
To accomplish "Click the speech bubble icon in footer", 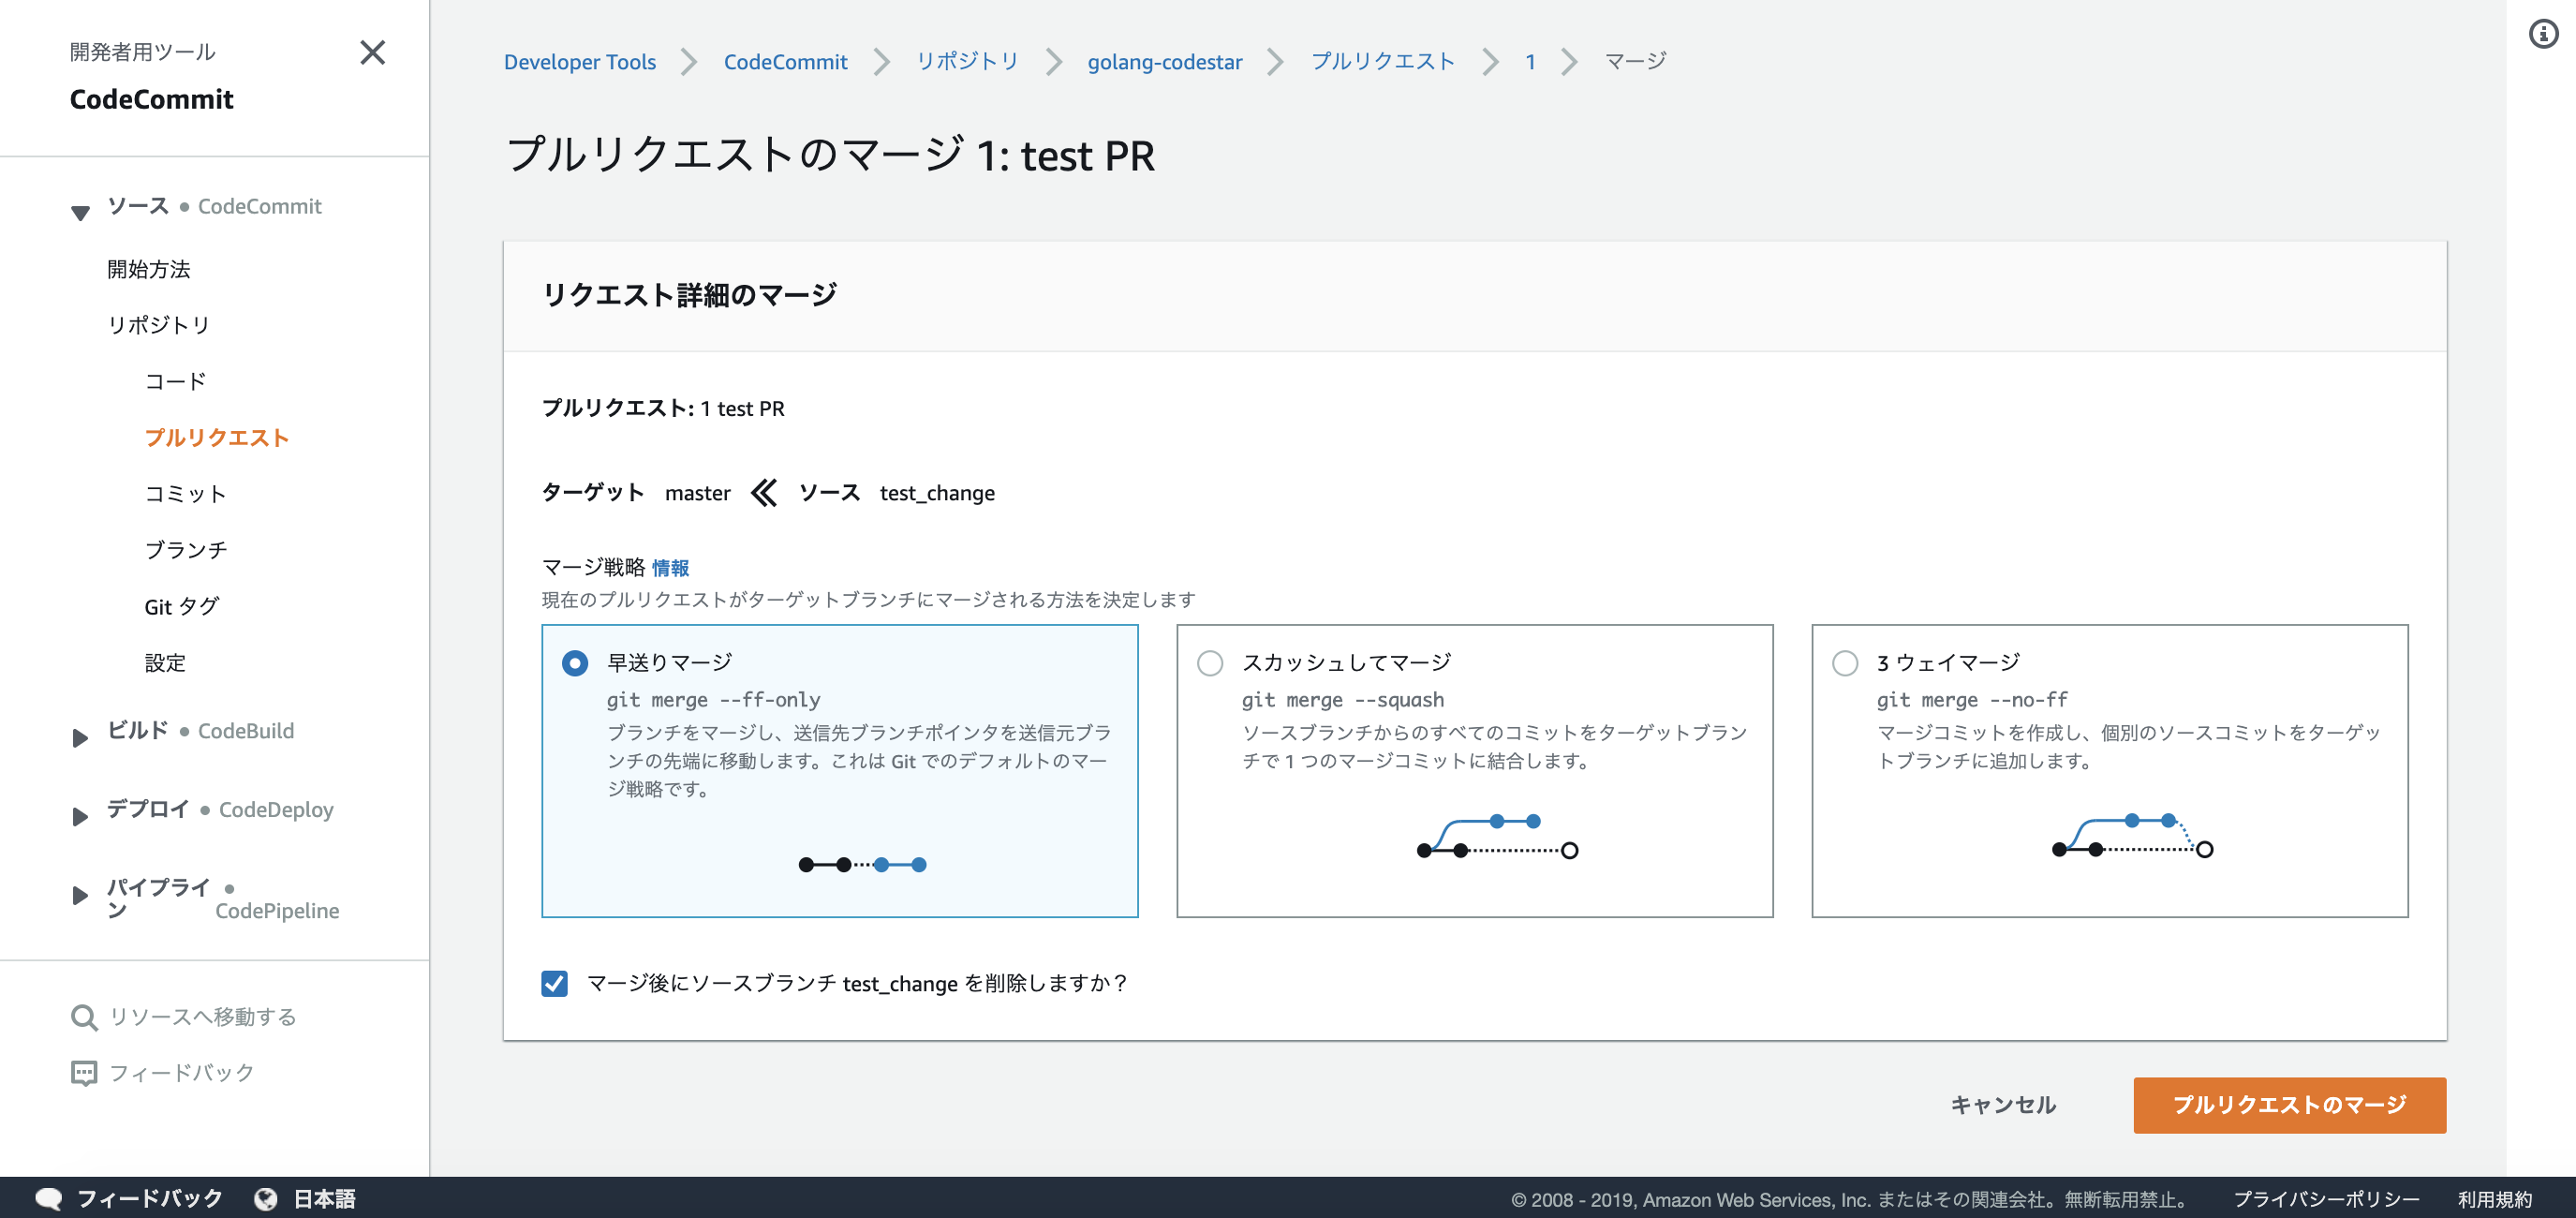I will click(48, 1198).
